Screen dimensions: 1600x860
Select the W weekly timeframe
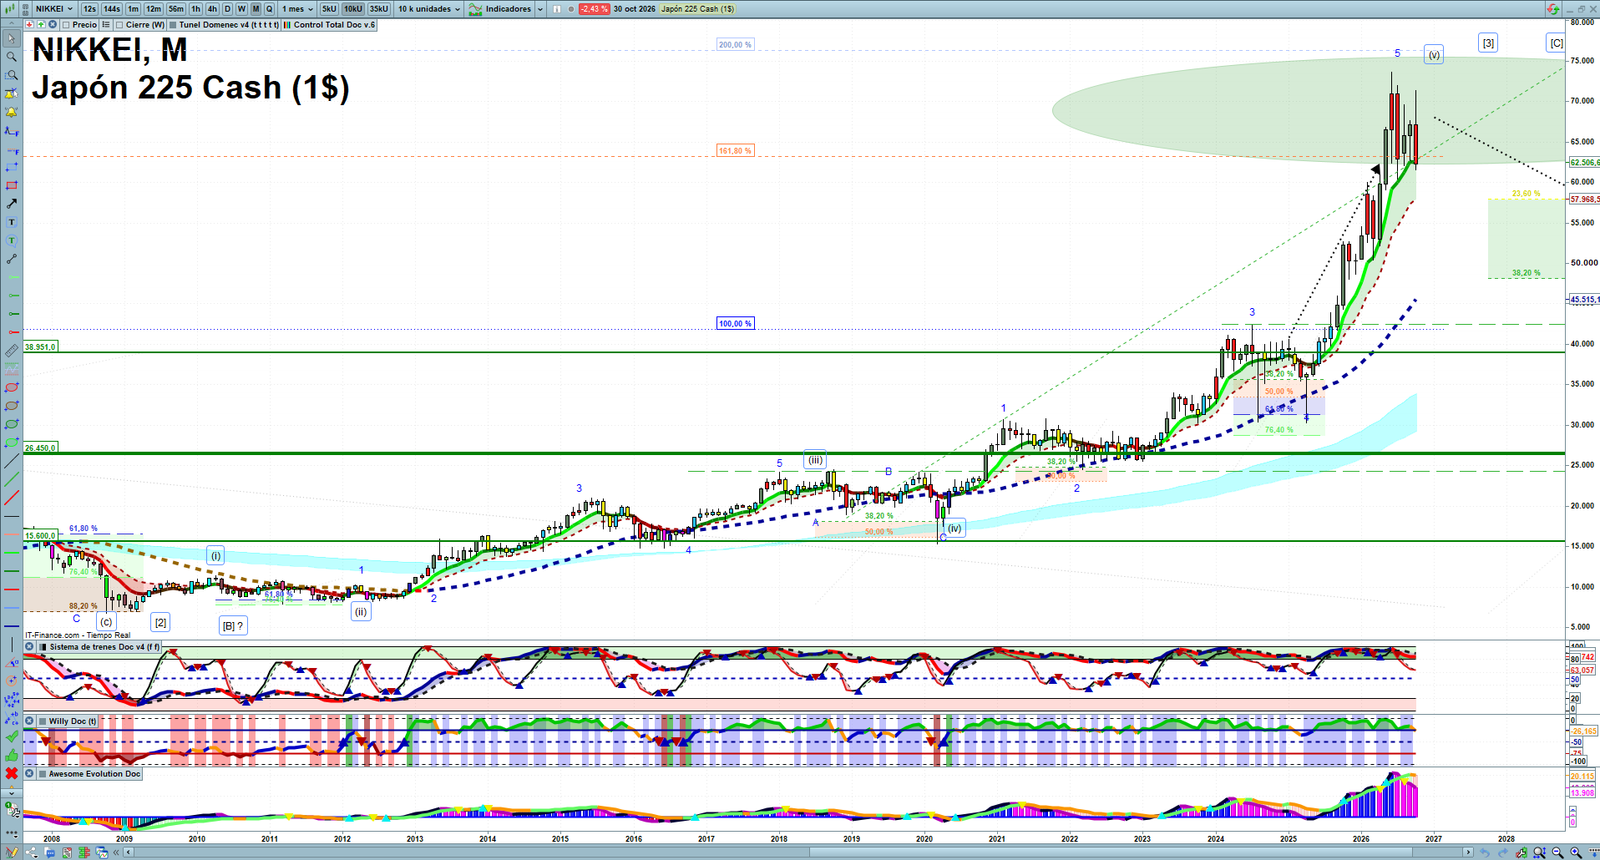click(x=241, y=9)
